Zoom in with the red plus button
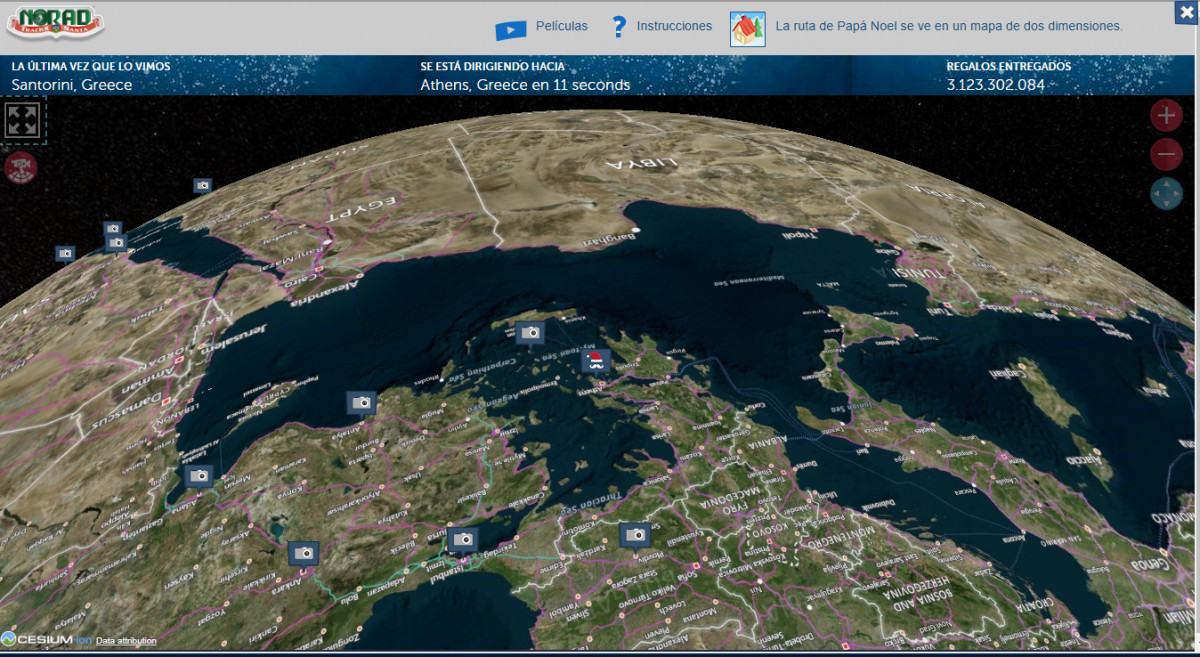The width and height of the screenshot is (1200, 657). (x=1166, y=116)
